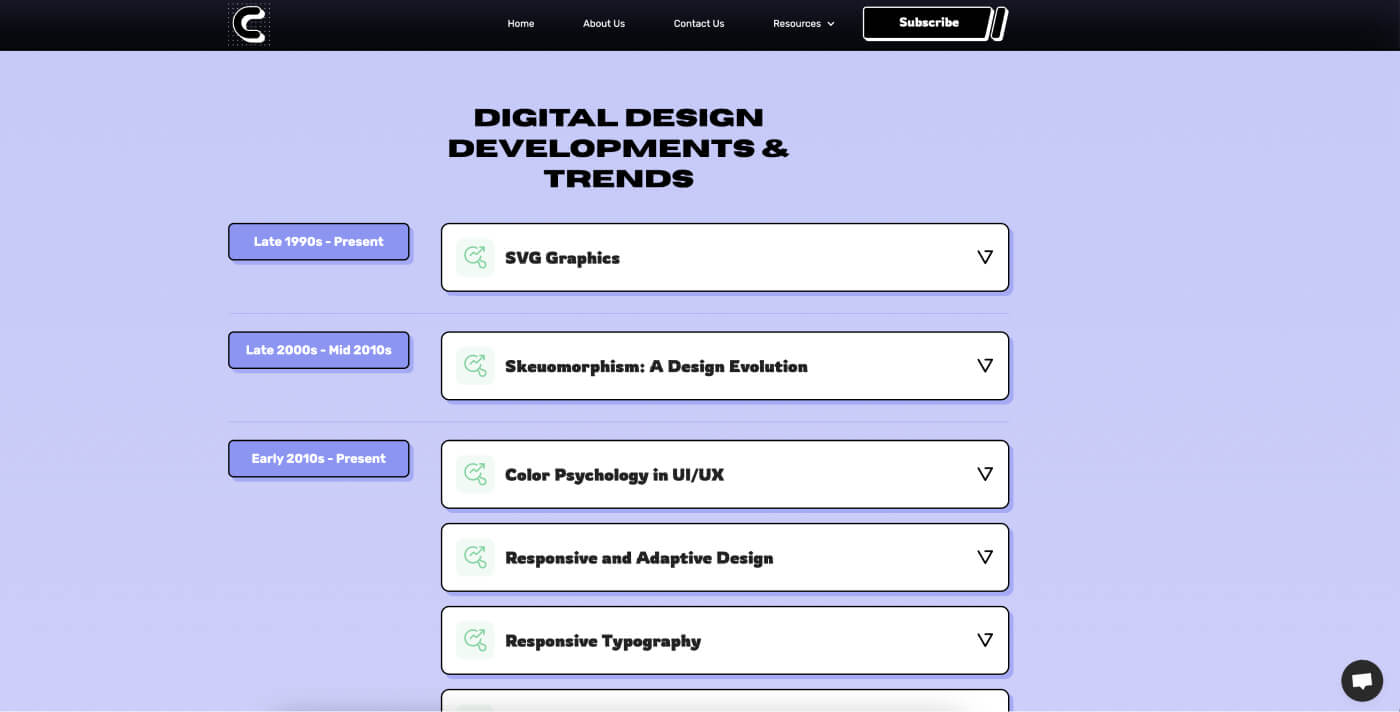Click the Subscribe button

(928, 22)
